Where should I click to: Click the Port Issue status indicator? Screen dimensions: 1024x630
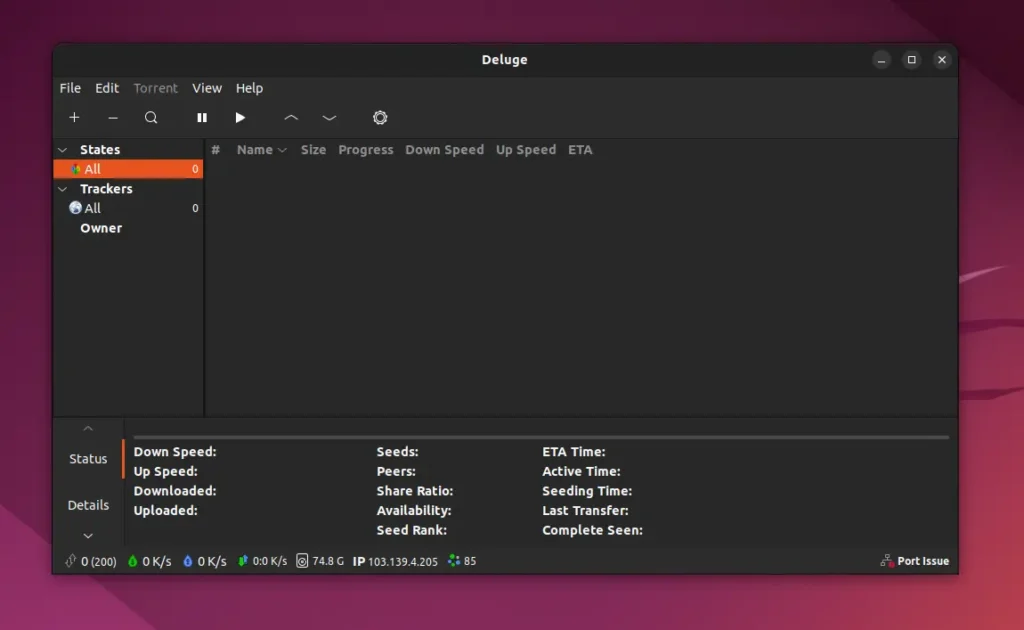coord(914,561)
